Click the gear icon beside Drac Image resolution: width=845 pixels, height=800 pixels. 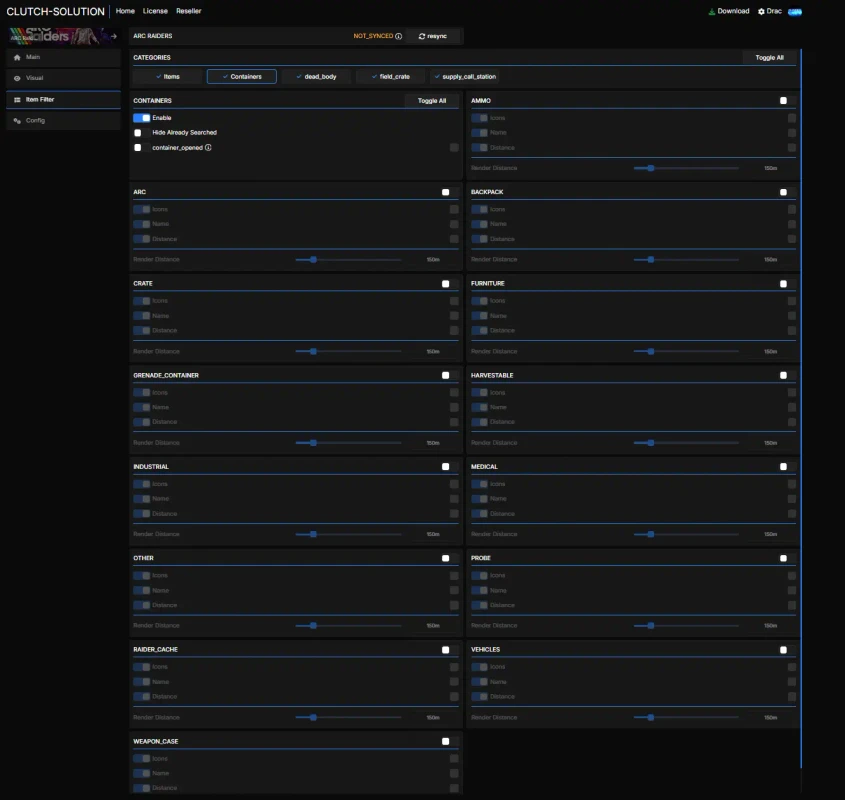(x=761, y=11)
